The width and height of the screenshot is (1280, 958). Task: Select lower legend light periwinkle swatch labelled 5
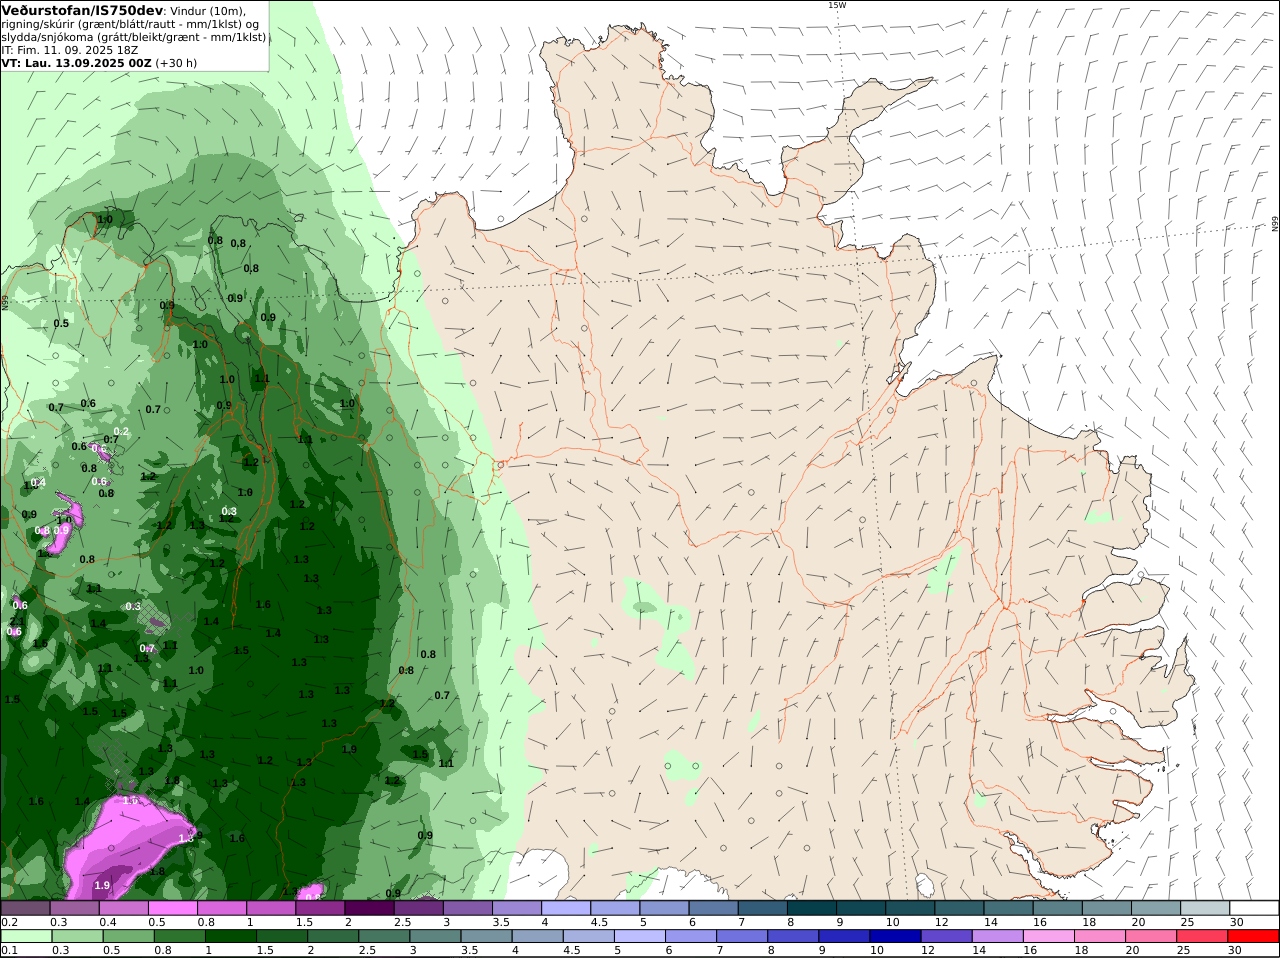(639, 936)
